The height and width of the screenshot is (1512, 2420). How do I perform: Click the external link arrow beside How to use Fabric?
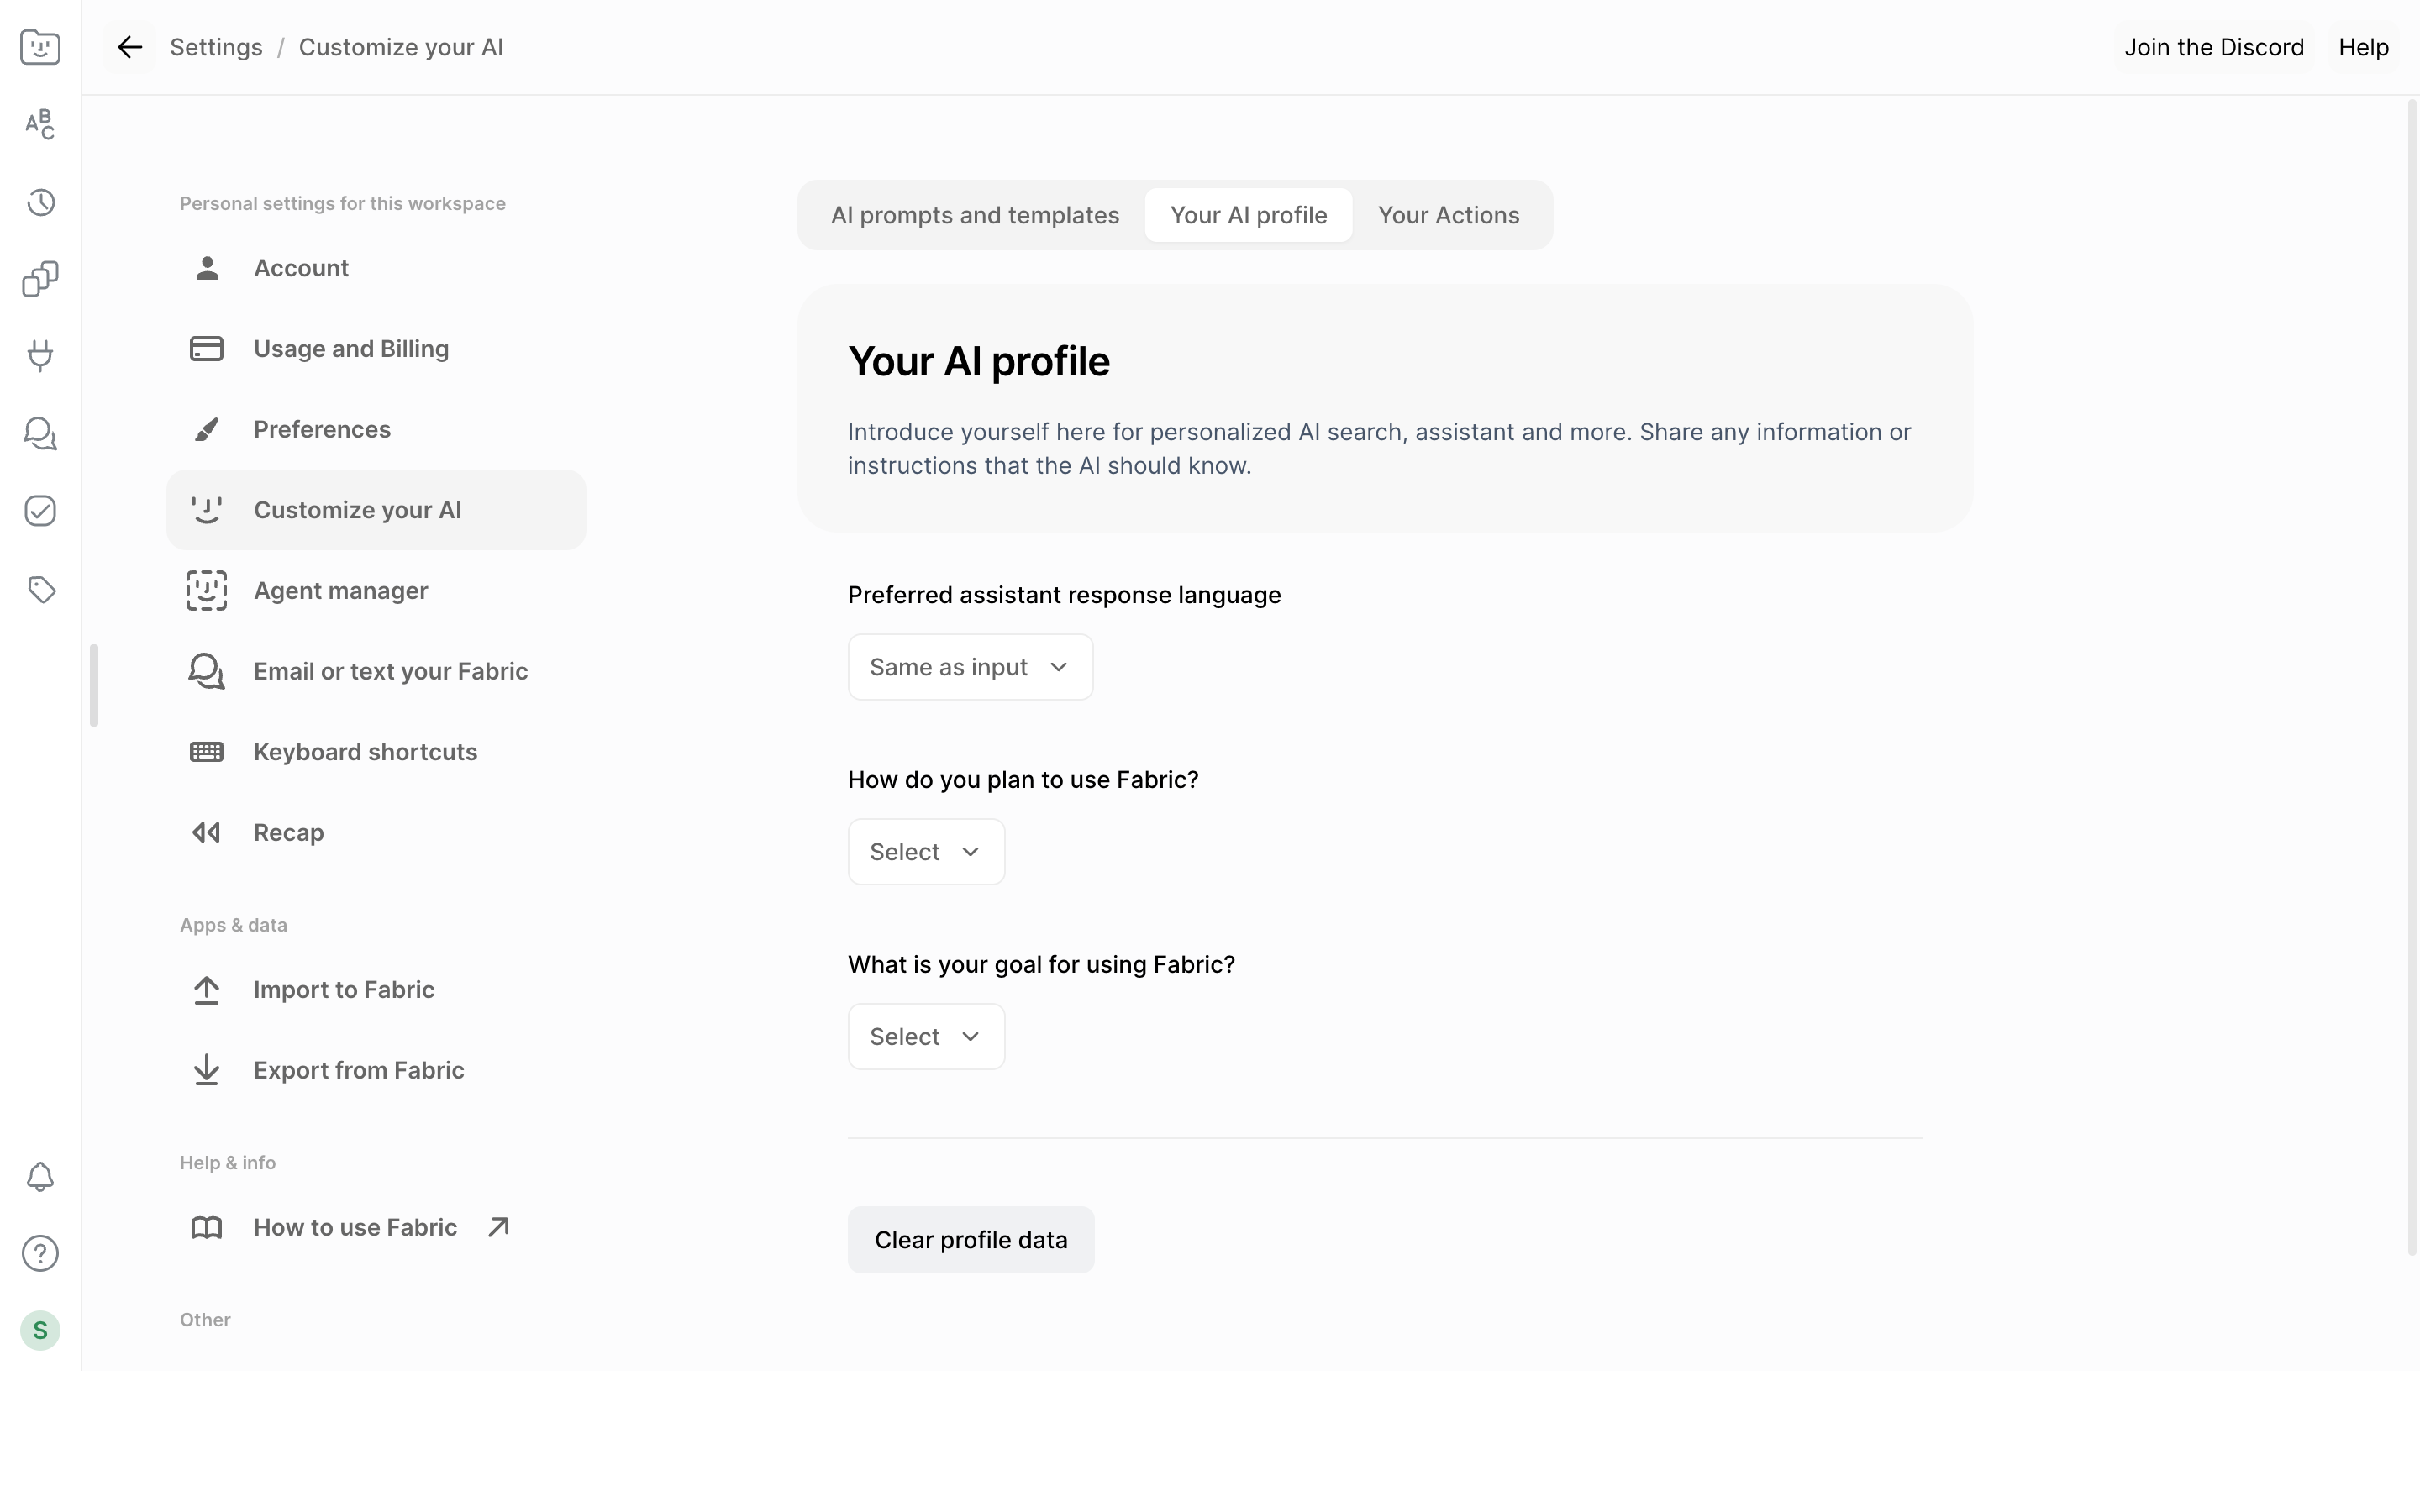coord(498,1228)
